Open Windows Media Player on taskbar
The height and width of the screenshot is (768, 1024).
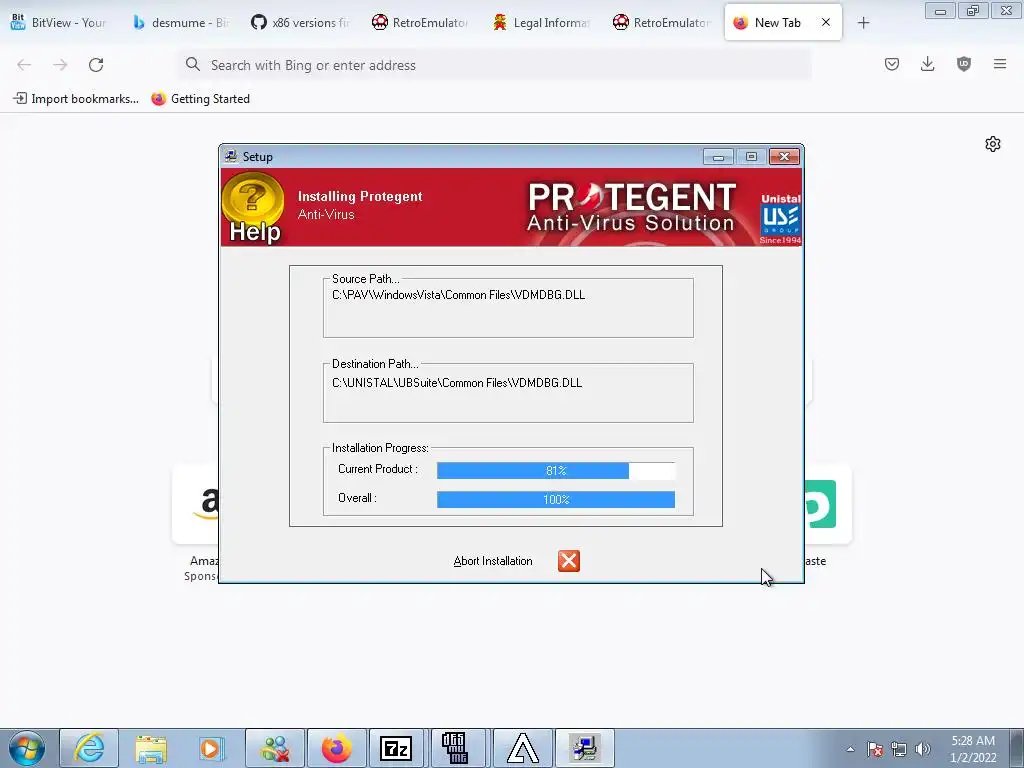[212, 748]
